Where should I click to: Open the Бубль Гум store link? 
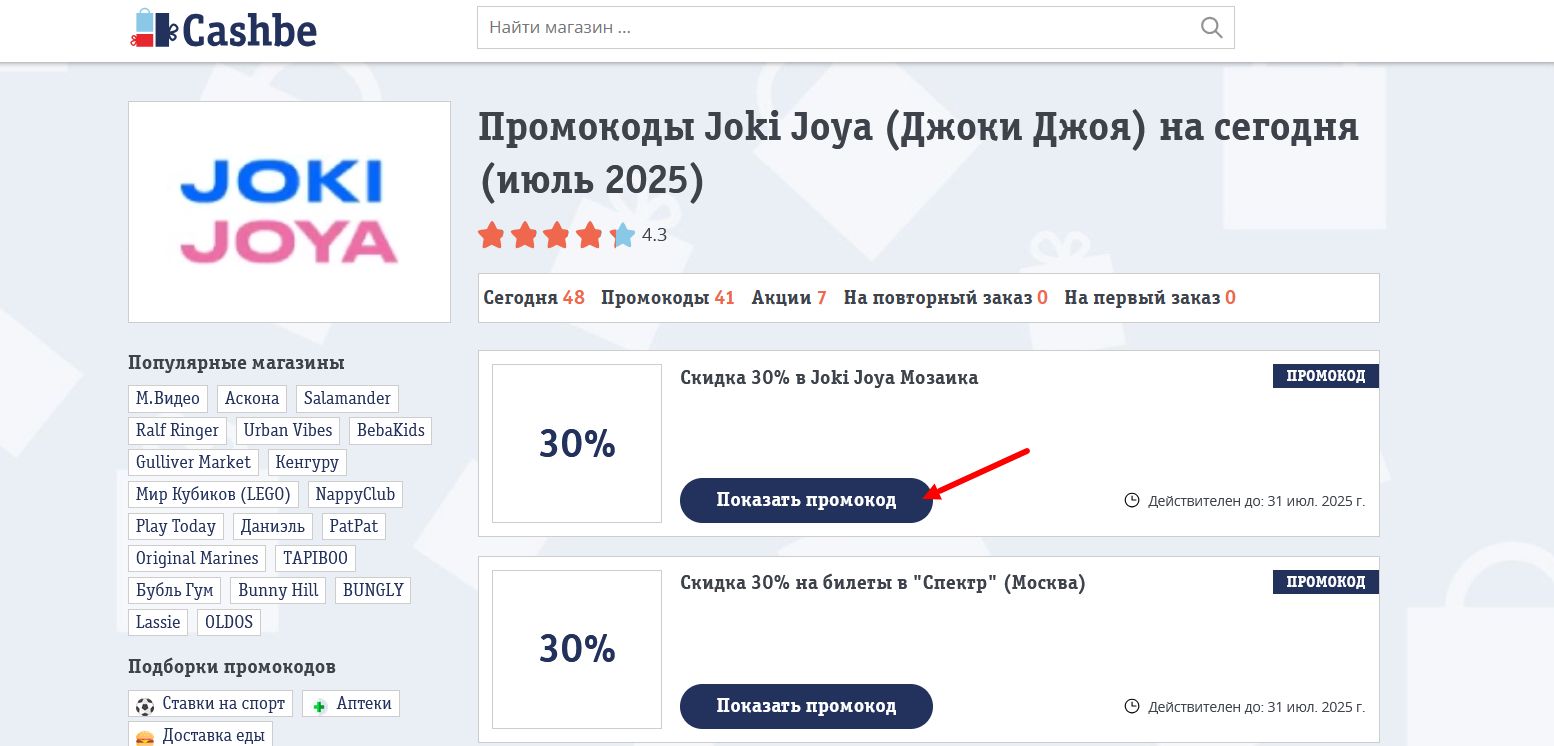175,590
